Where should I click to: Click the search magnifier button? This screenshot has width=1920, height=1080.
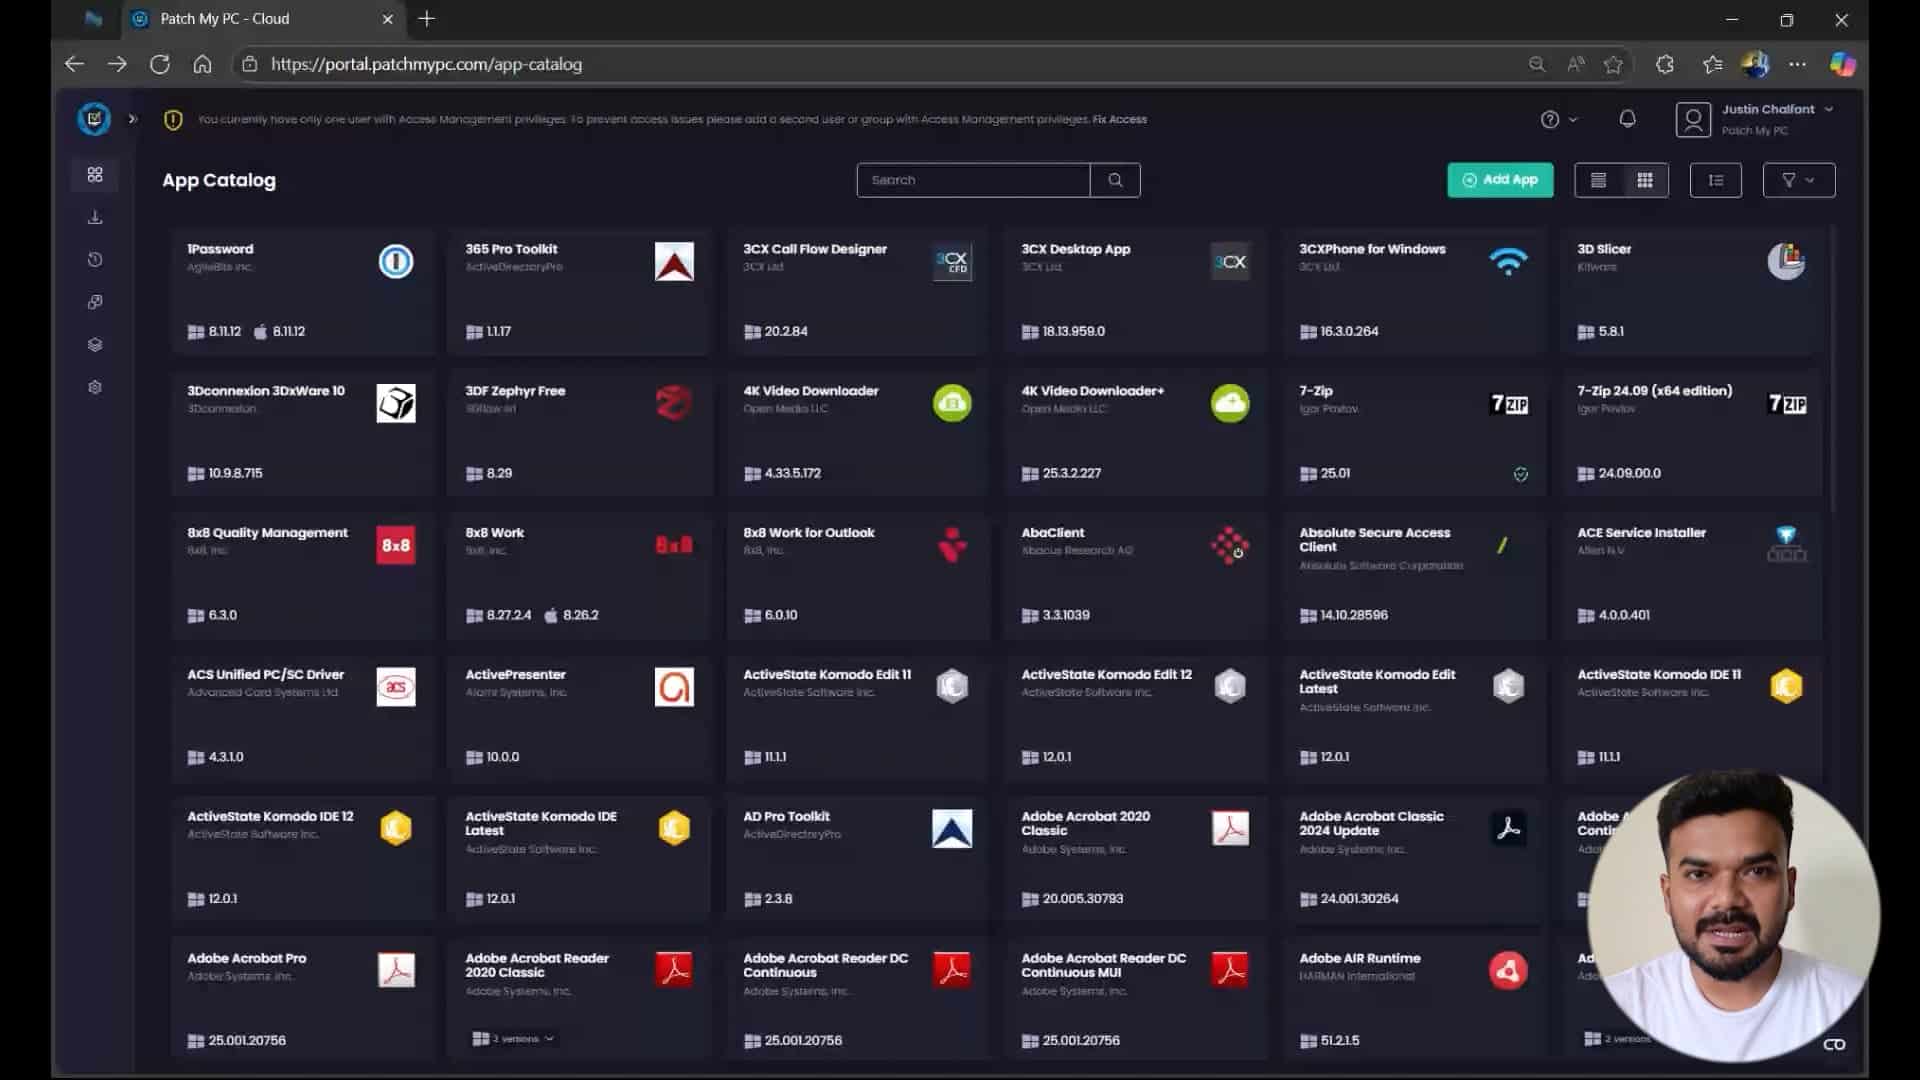pos(1115,180)
